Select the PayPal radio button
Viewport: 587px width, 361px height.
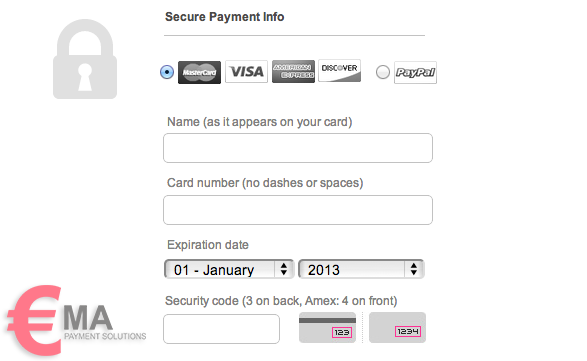[x=383, y=72]
